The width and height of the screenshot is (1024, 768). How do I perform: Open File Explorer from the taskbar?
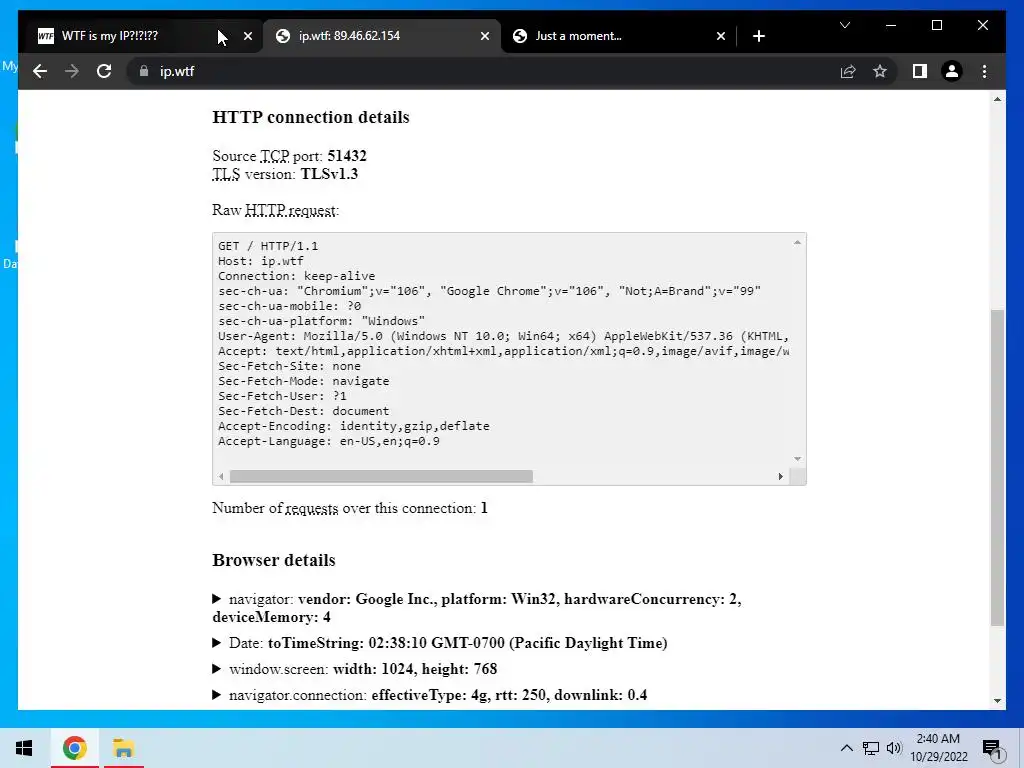pos(123,748)
